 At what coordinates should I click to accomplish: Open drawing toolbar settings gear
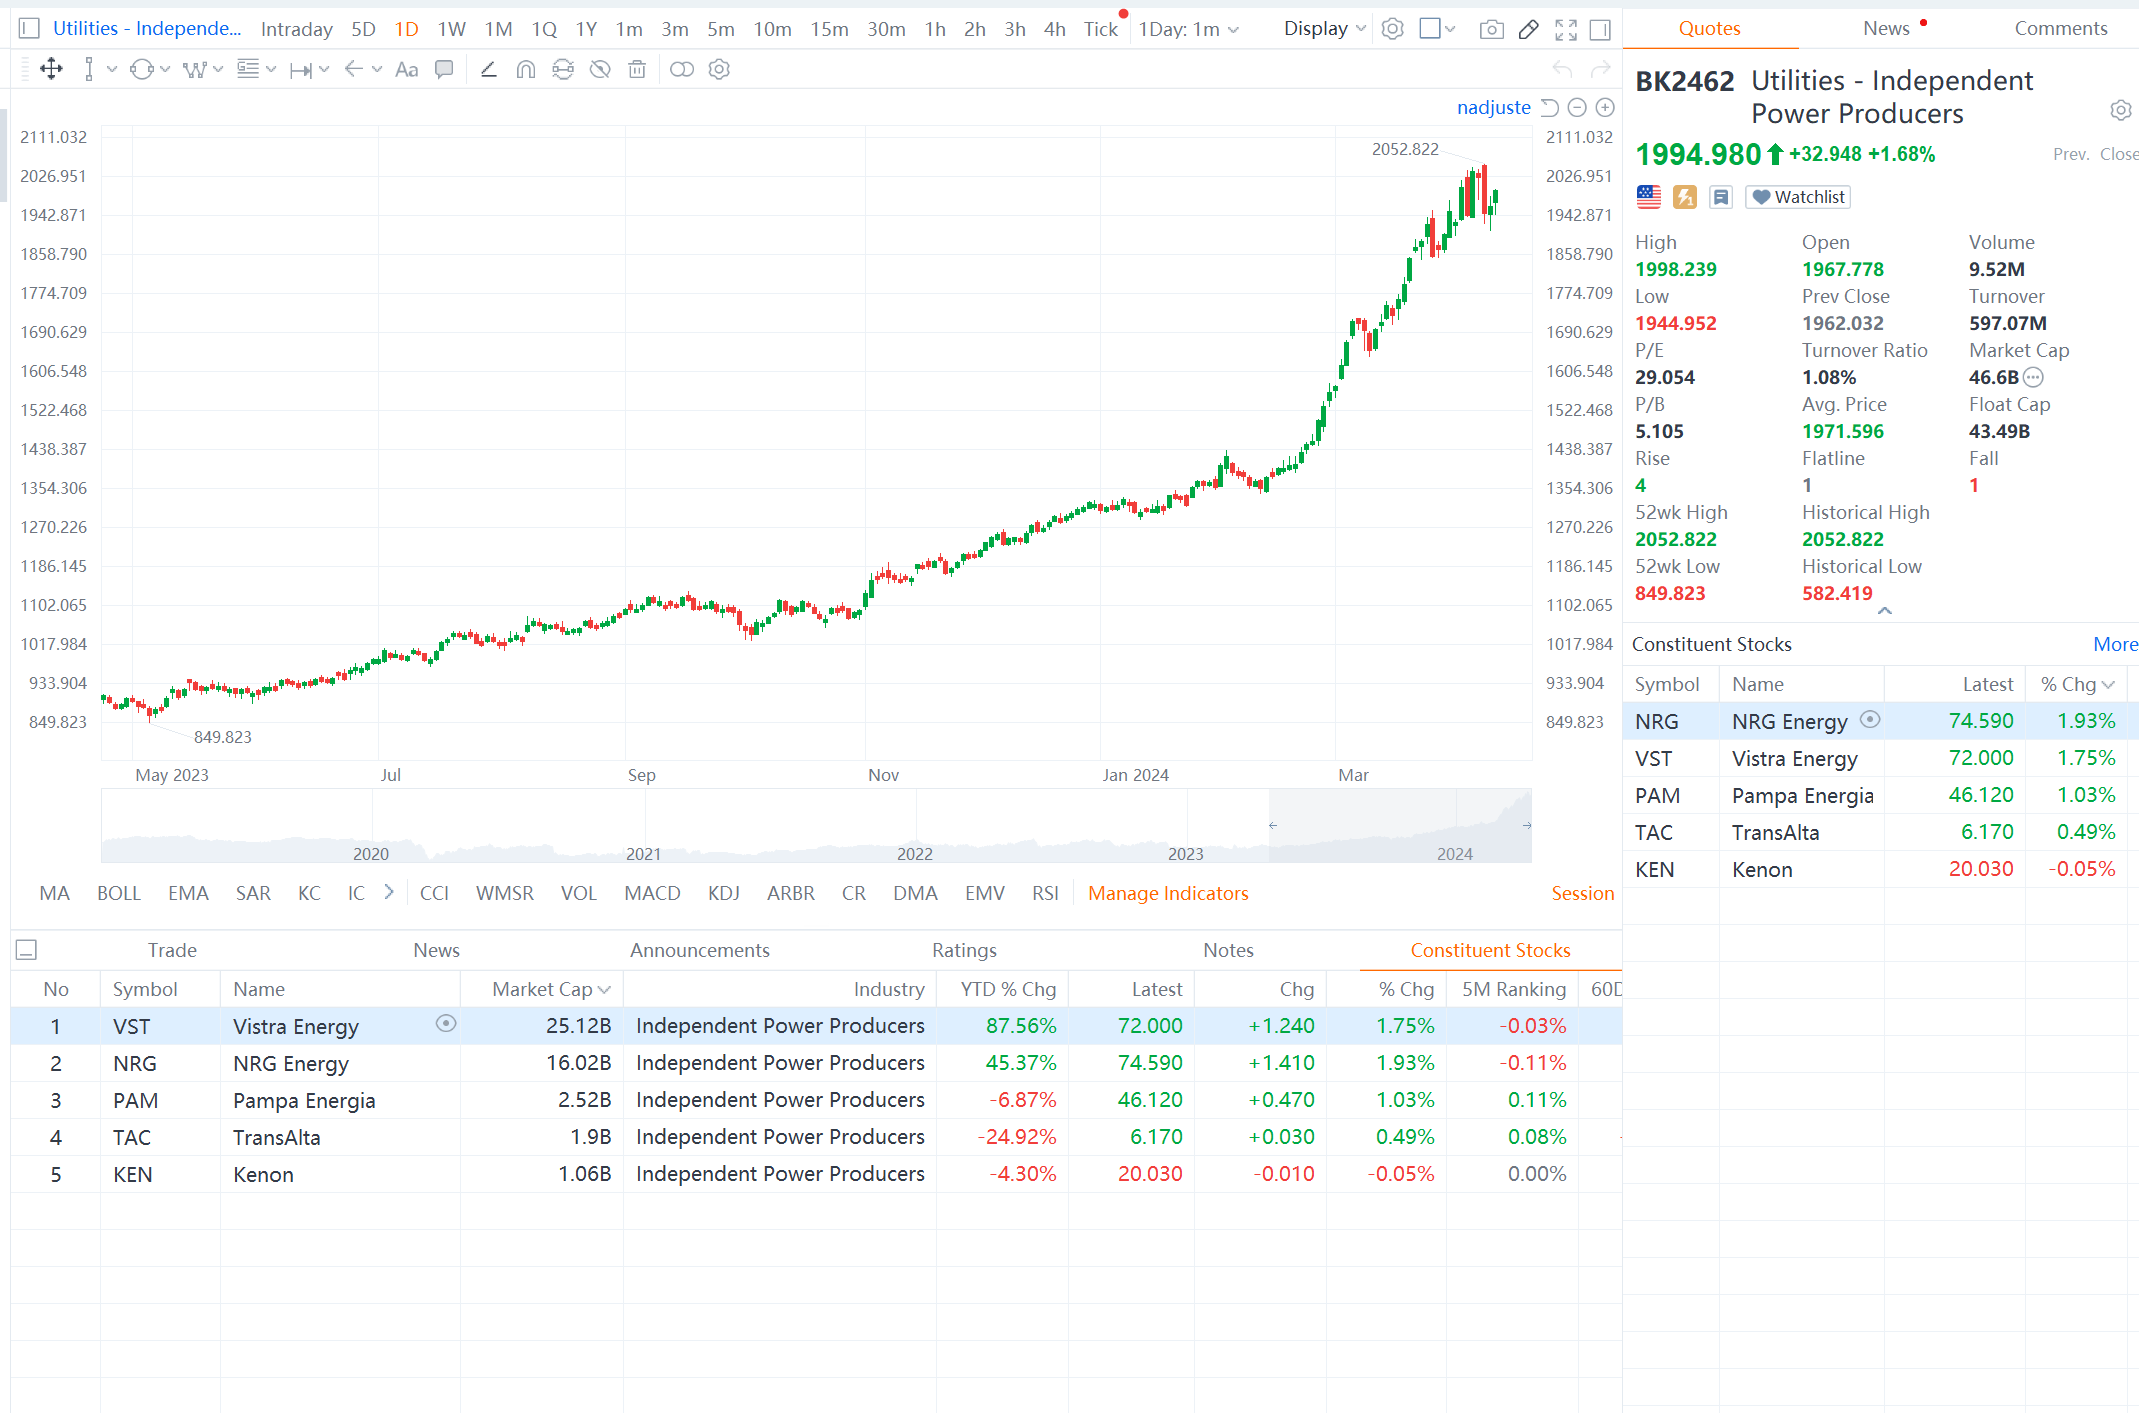(719, 69)
